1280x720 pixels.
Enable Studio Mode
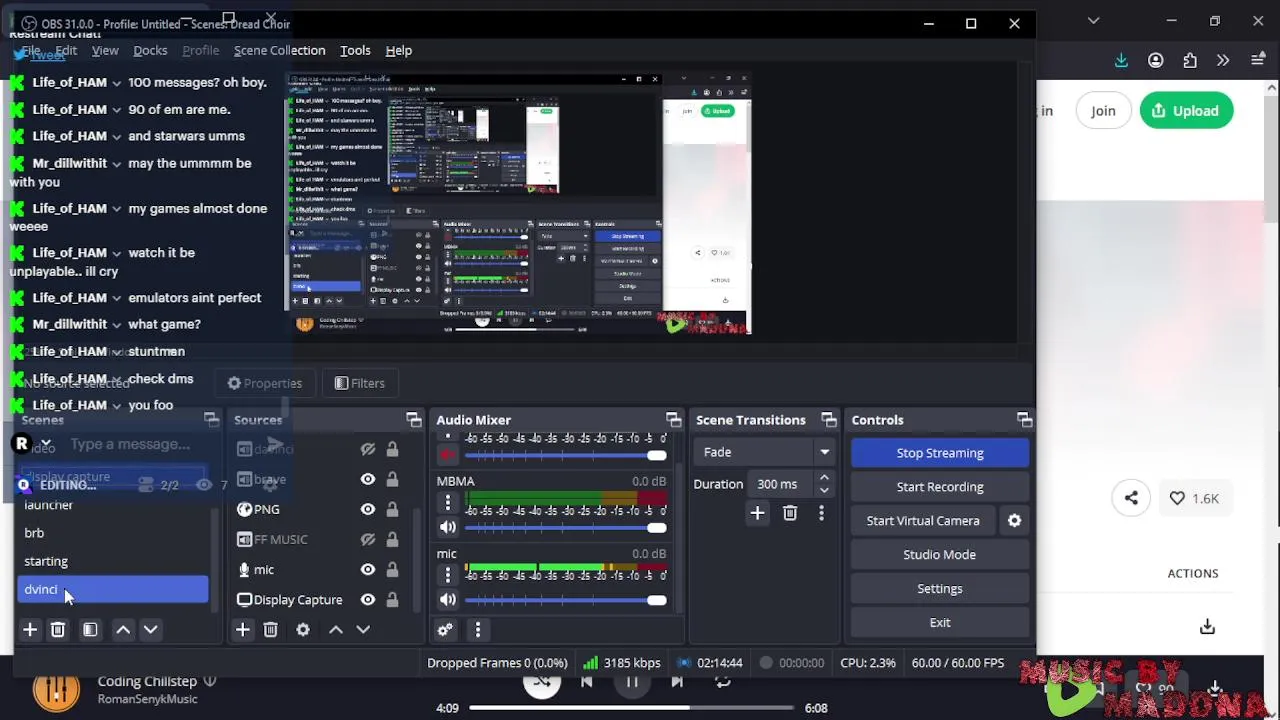(x=940, y=554)
